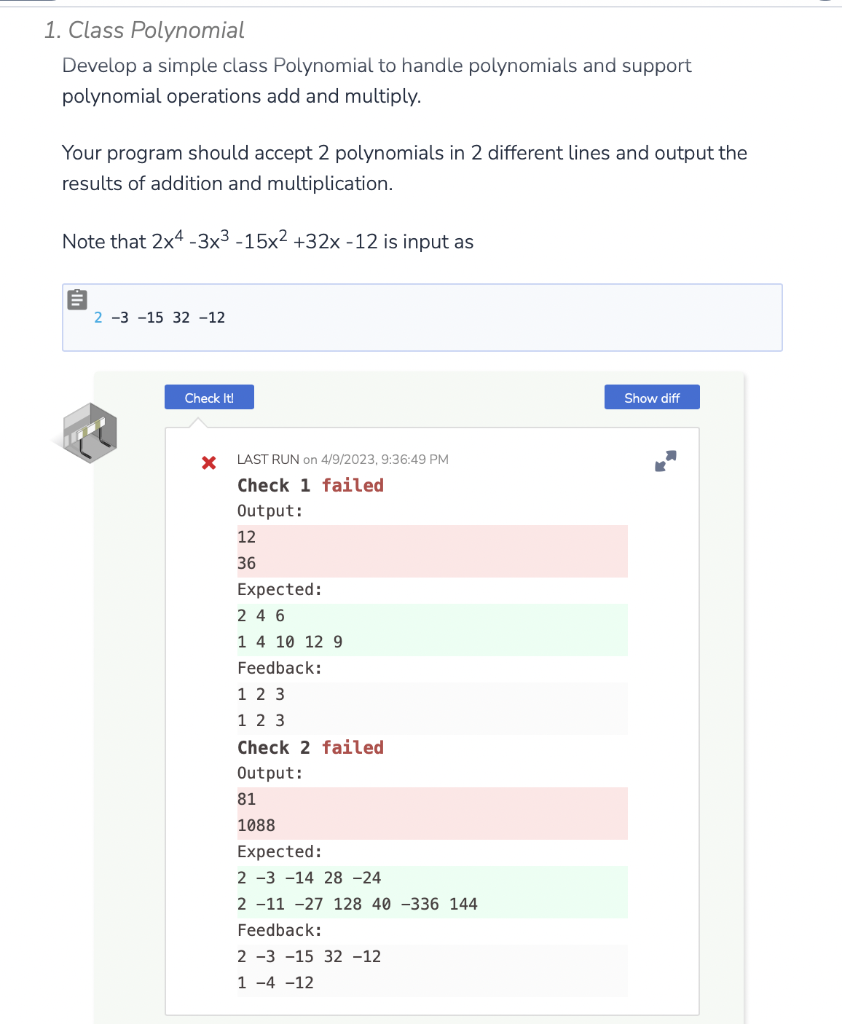Select the LAST RUN timestamp text

coord(341,459)
